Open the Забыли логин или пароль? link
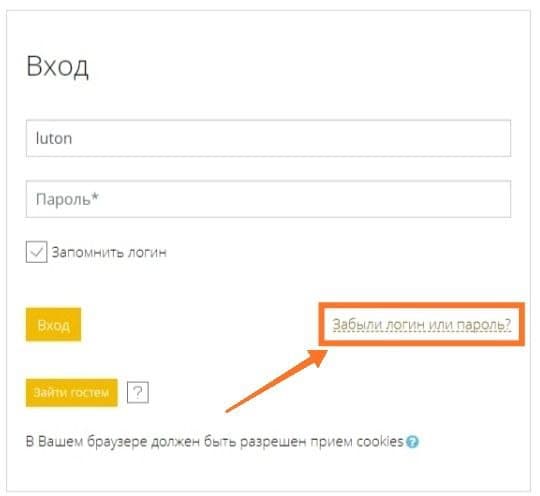The height and width of the screenshot is (496, 540). (x=422, y=325)
